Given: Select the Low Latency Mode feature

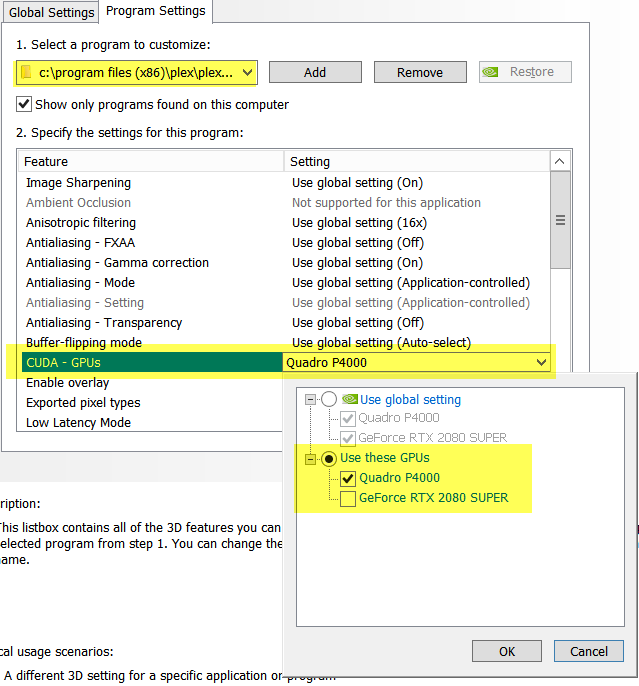Looking at the screenshot, I should [79, 423].
